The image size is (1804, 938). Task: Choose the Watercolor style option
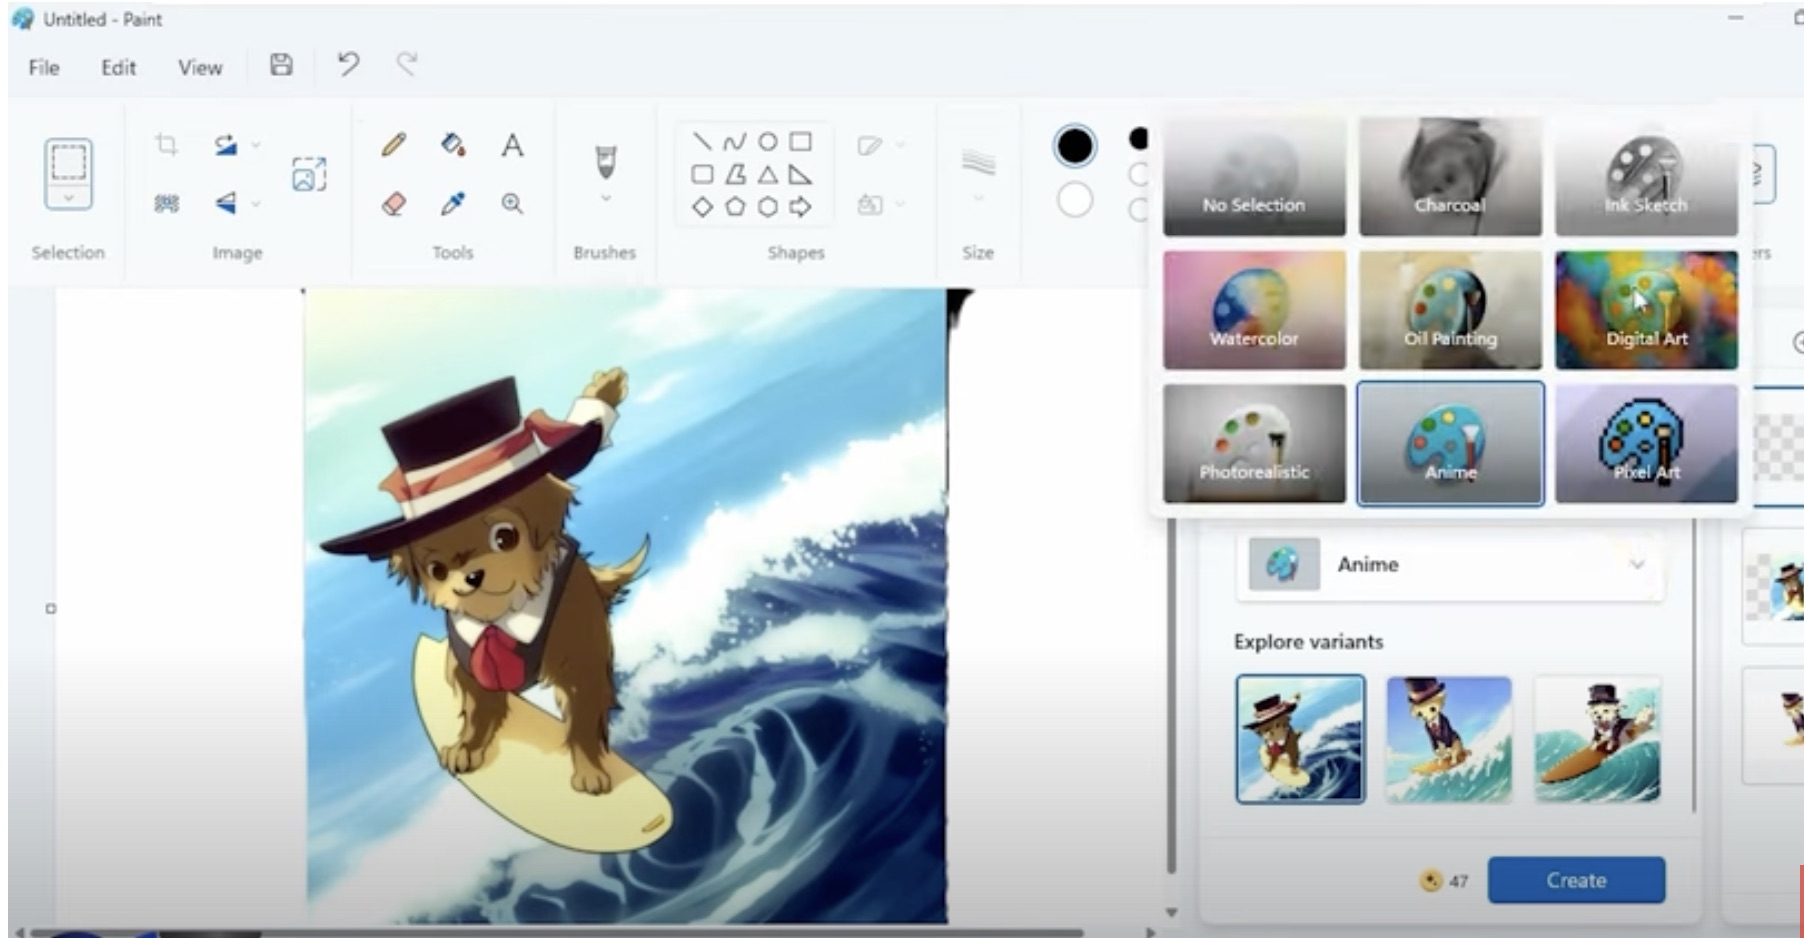click(1254, 310)
